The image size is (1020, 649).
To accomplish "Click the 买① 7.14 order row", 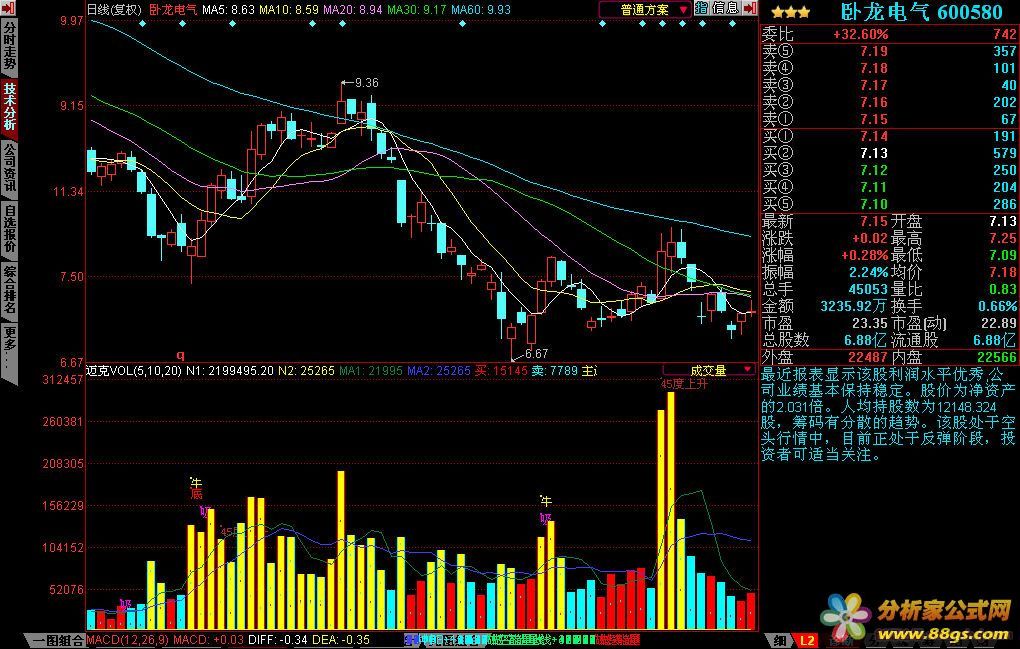I will pyautogui.click(x=889, y=136).
